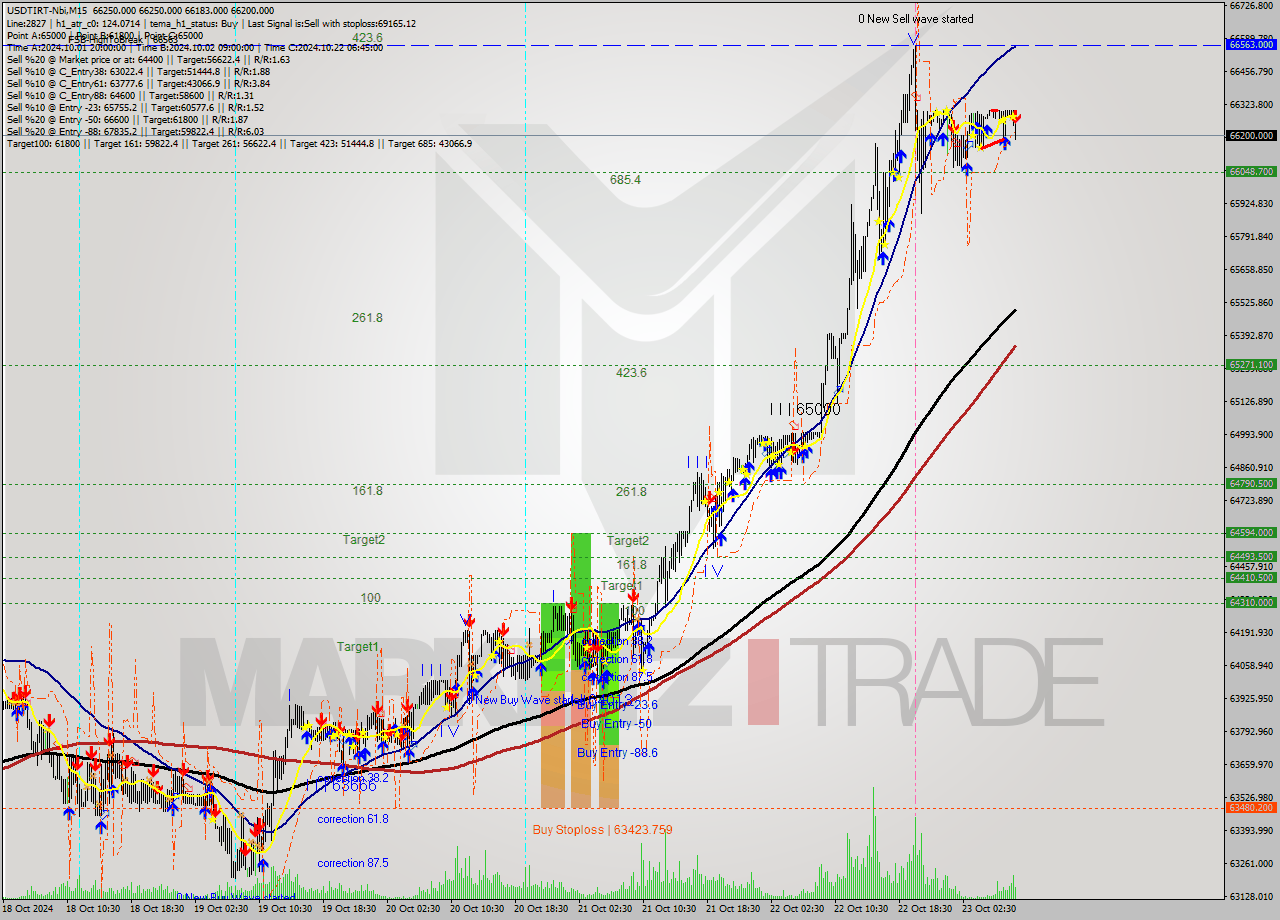
Task: Click the 'Buy Entry -23.6' label
Action: 617,704
